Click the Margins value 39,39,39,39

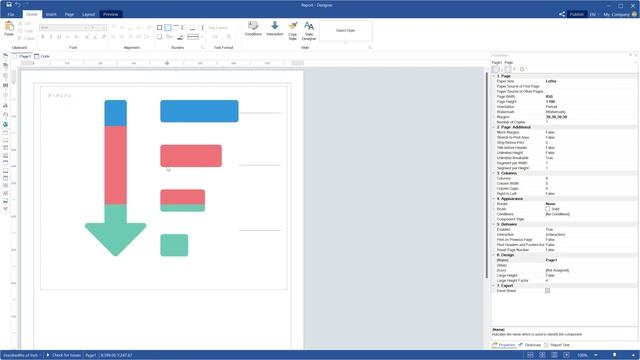[x=556, y=117]
